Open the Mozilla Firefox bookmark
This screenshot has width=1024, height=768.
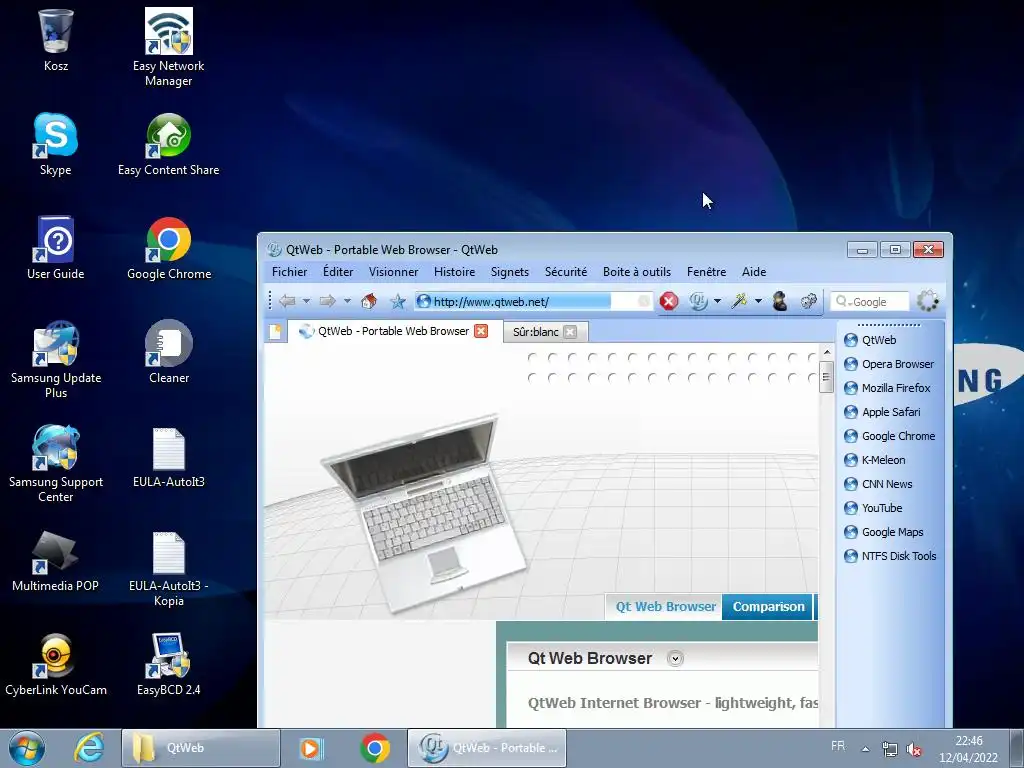887,388
